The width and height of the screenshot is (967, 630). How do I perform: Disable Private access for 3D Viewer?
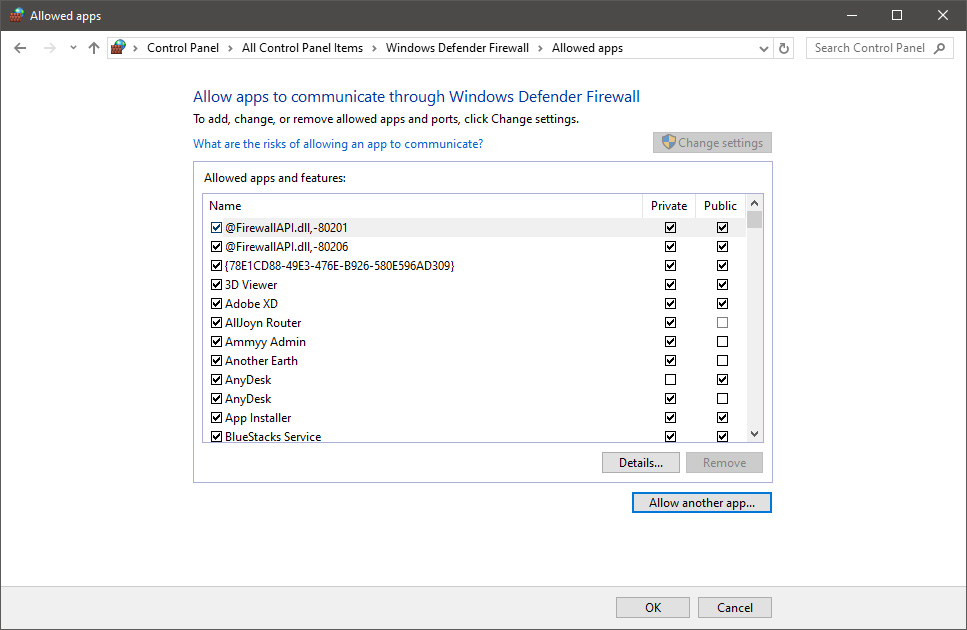pos(670,285)
